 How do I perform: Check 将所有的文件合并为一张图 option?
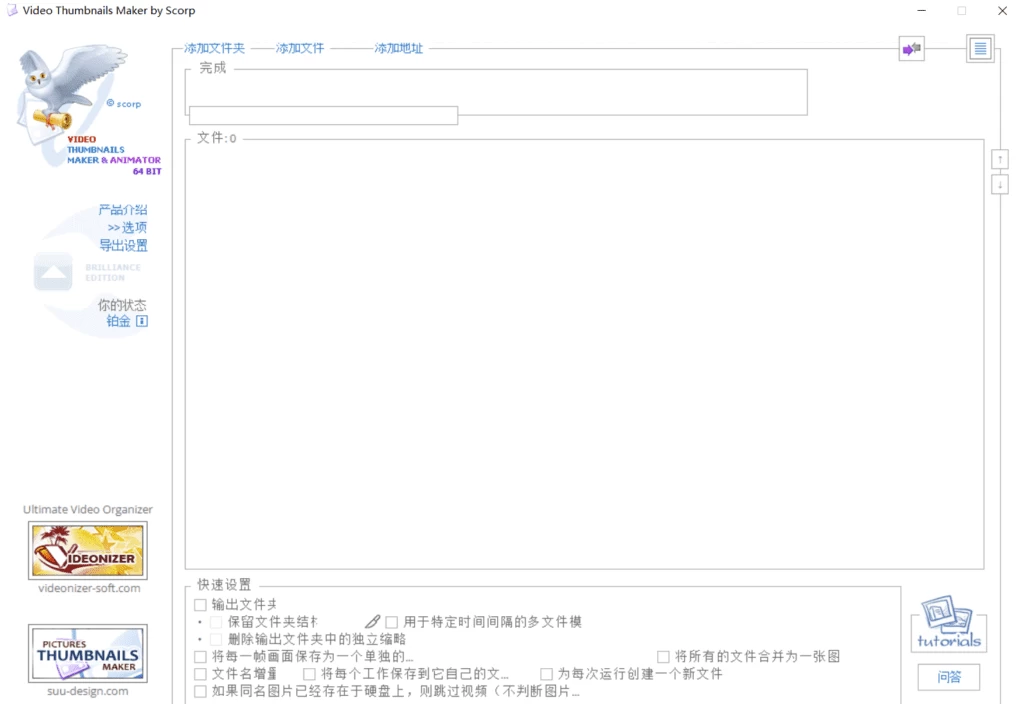[663, 656]
